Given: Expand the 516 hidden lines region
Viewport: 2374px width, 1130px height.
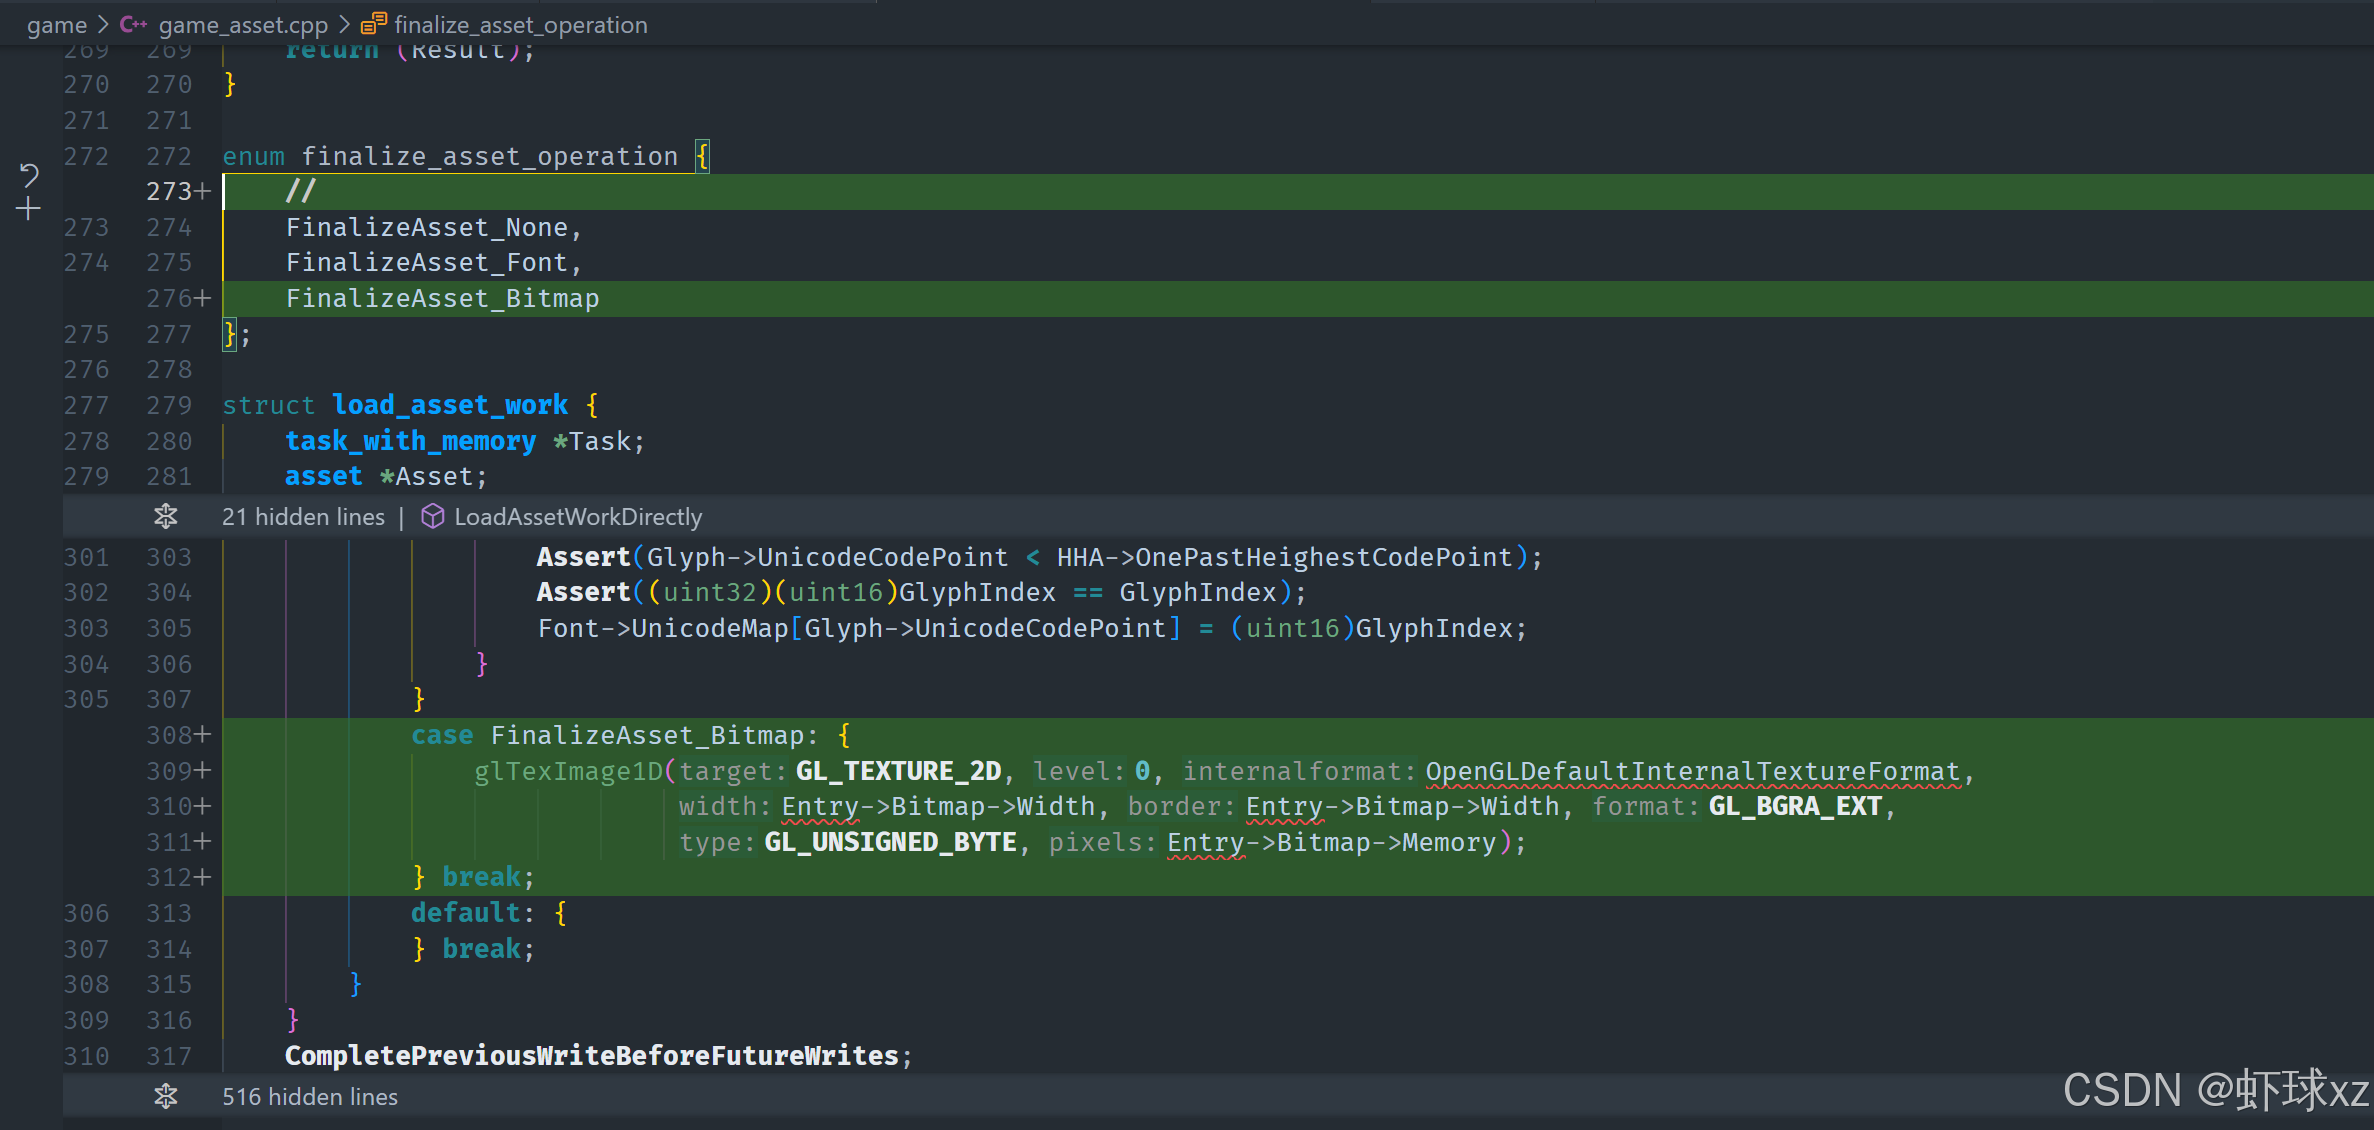Looking at the screenshot, I should coord(309,1096).
